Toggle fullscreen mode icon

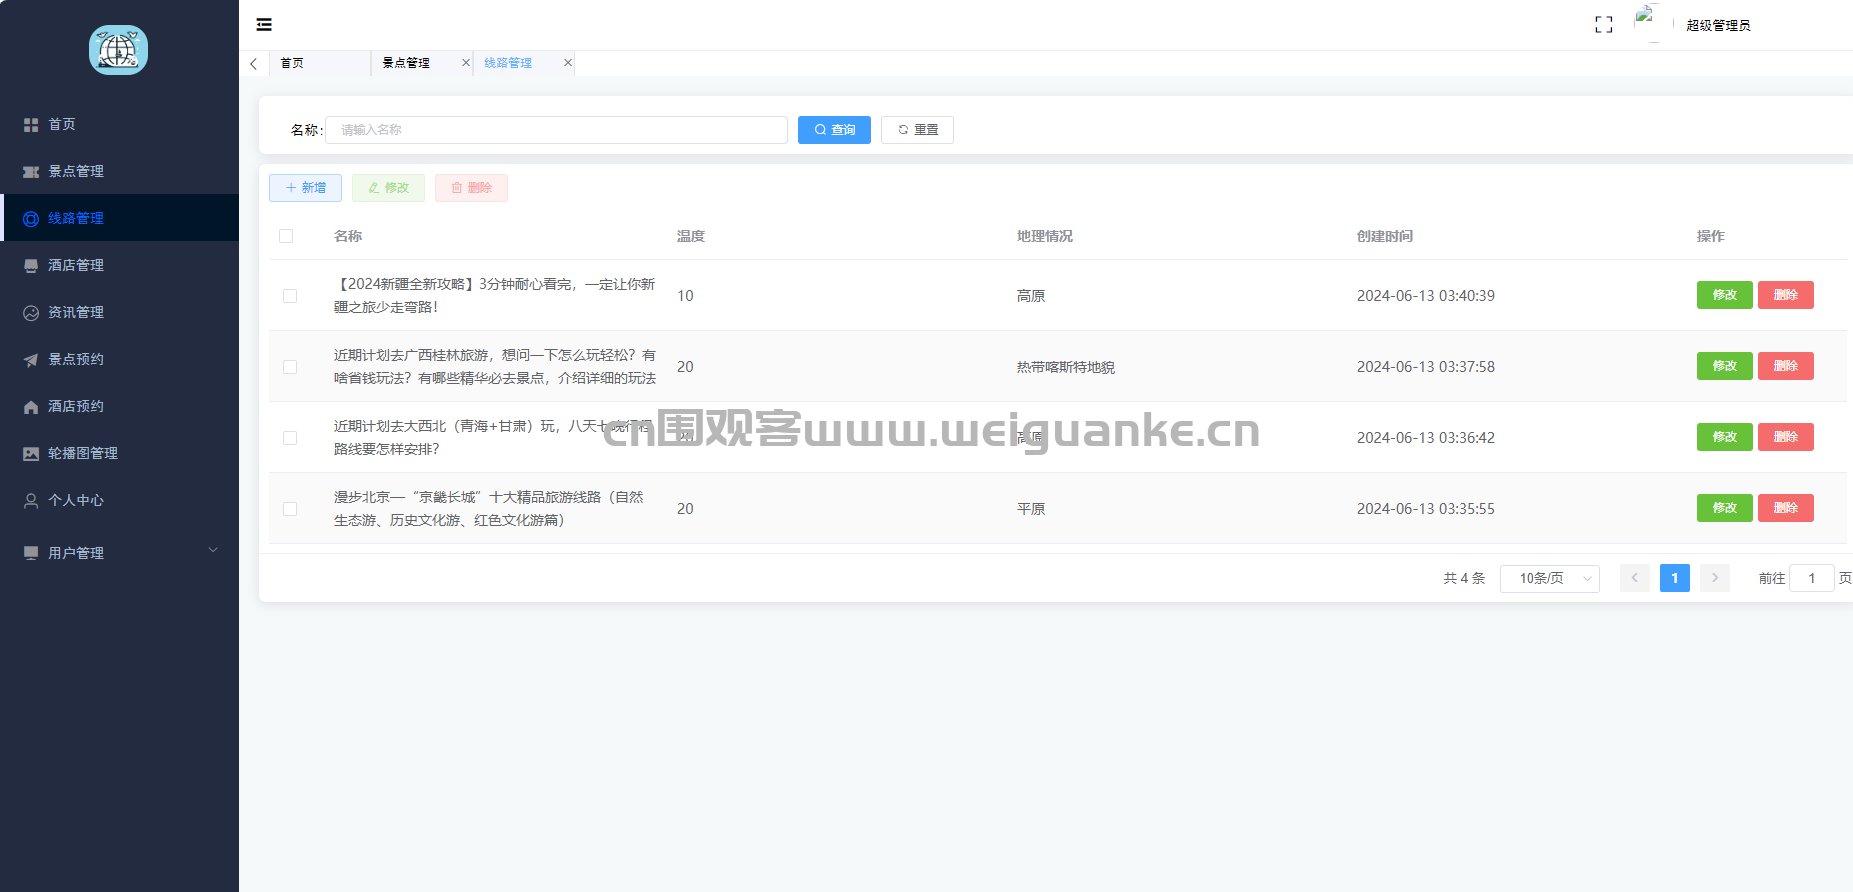coord(1603,25)
